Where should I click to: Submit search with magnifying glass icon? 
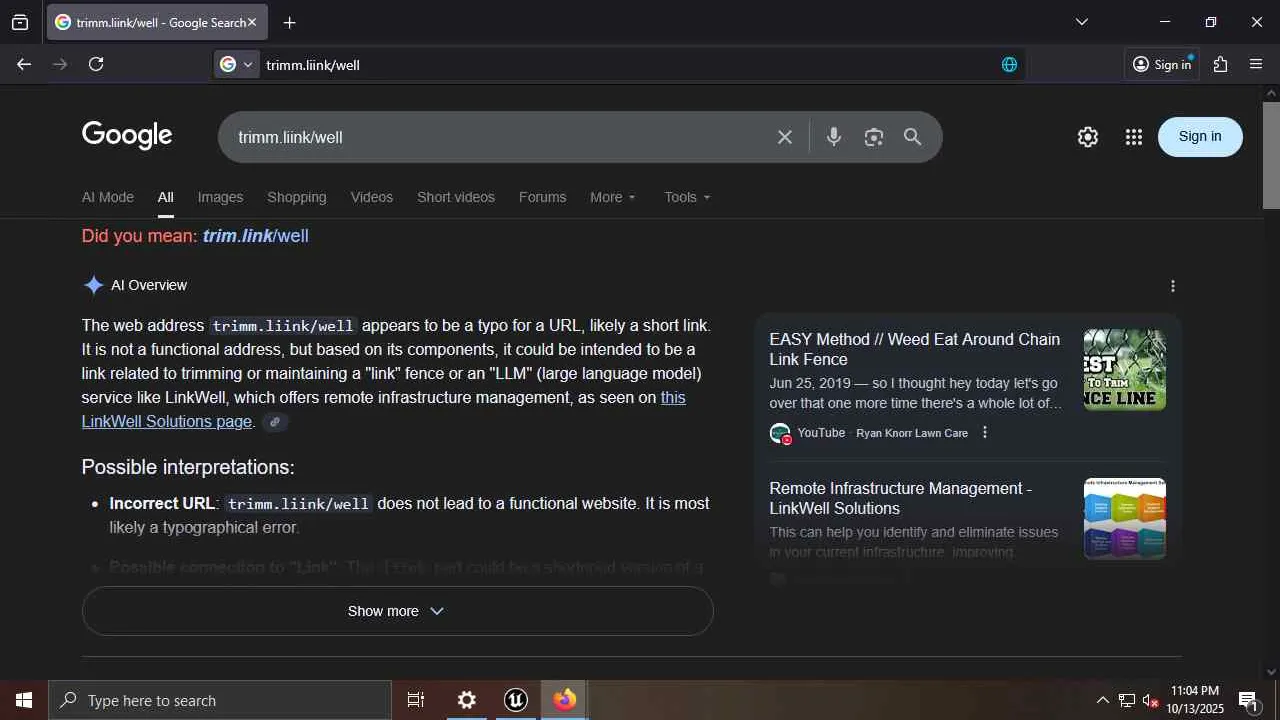(x=912, y=137)
